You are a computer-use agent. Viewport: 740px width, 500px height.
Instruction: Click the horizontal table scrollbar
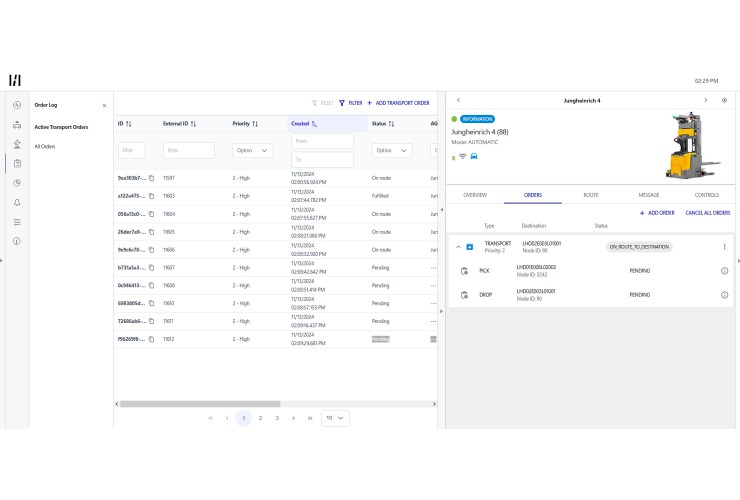200,404
